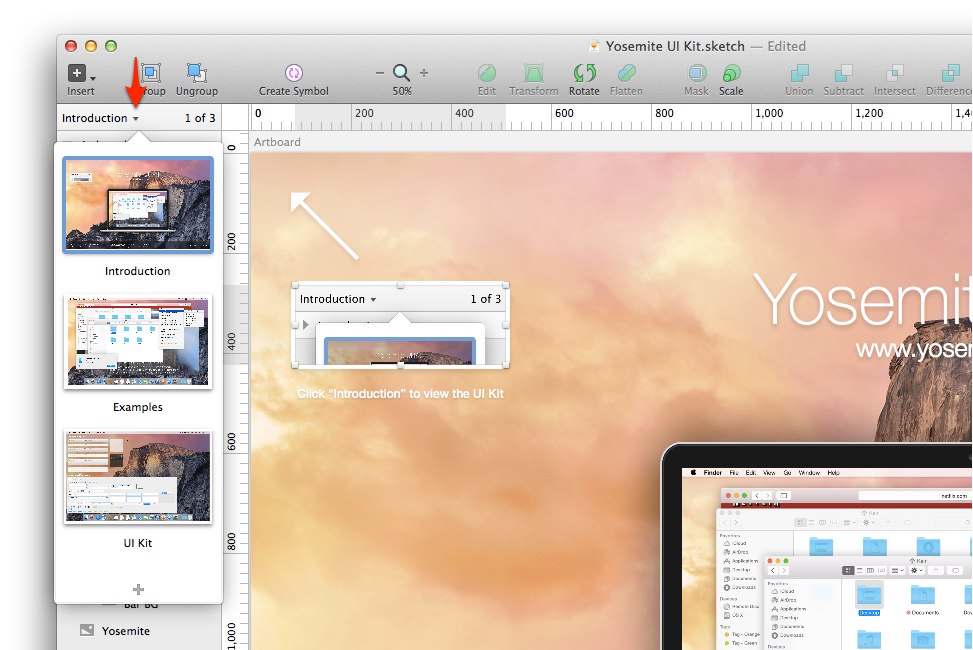Click the Group toolbar icon
The image size is (973, 650).
coord(151,73)
